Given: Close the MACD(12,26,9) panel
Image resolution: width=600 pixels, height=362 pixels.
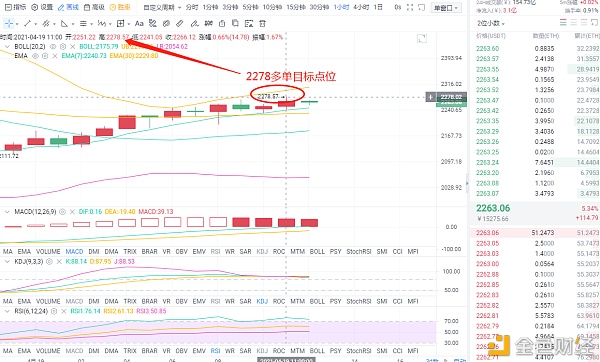Looking at the screenshot, I should 72,212.
